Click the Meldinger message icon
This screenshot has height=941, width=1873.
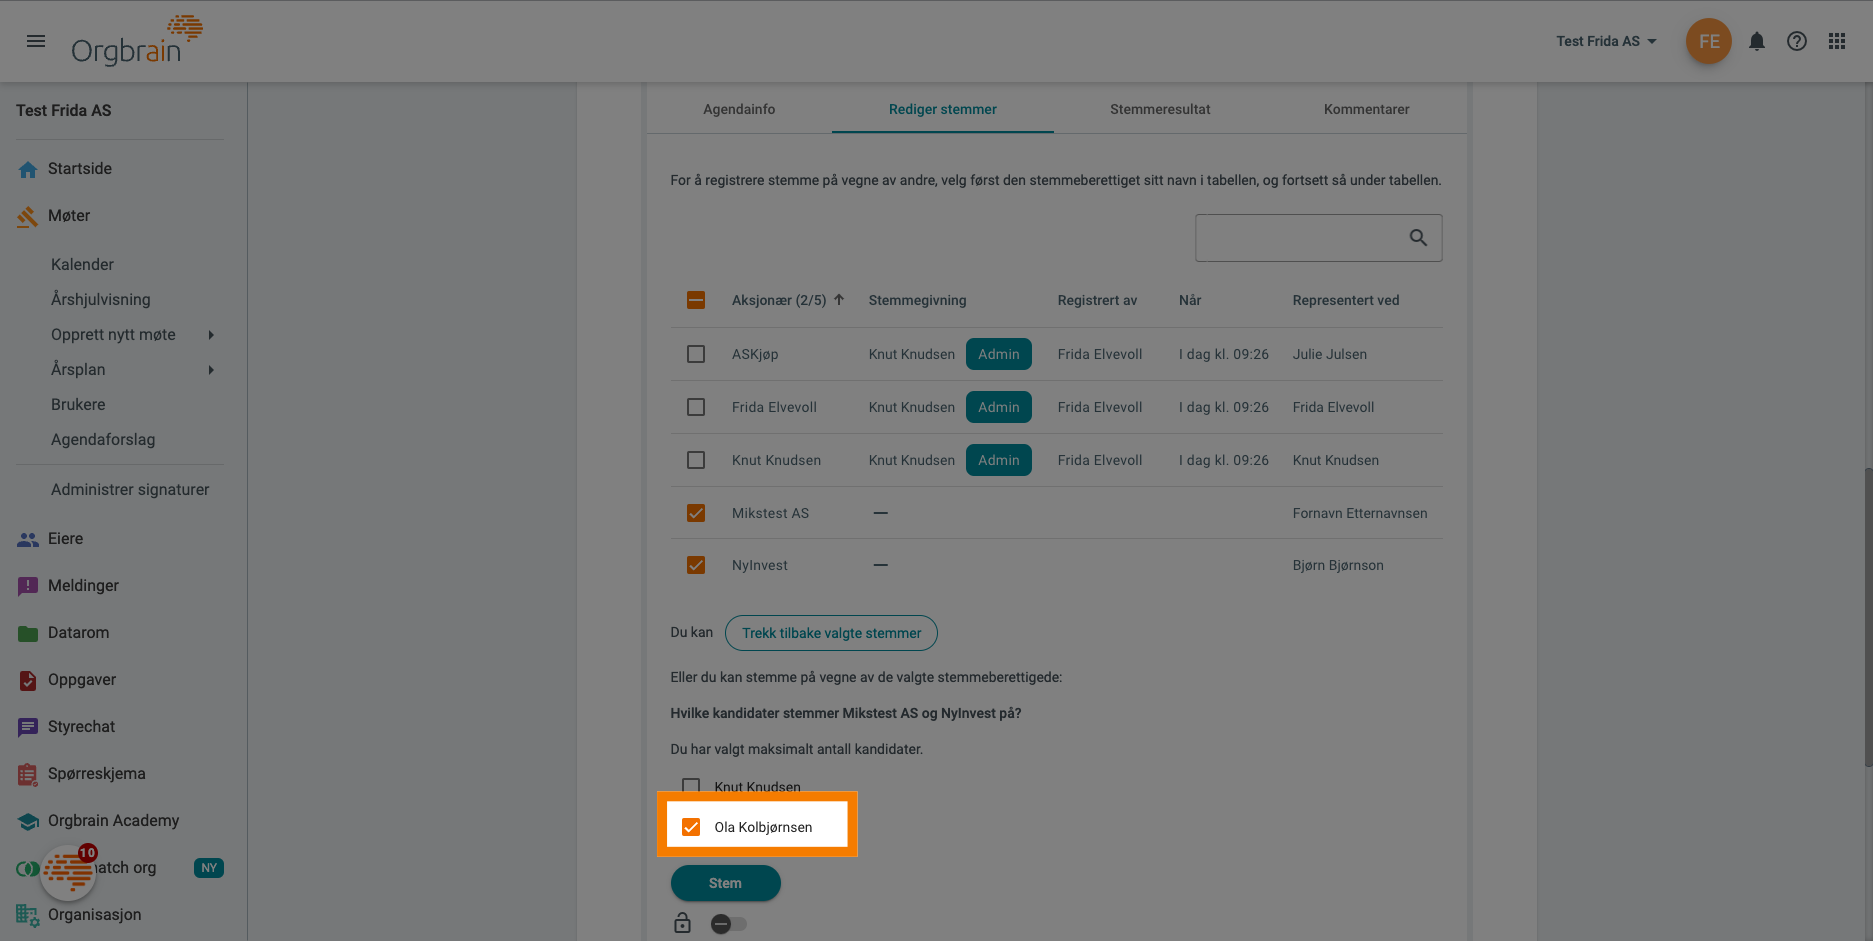(x=28, y=586)
